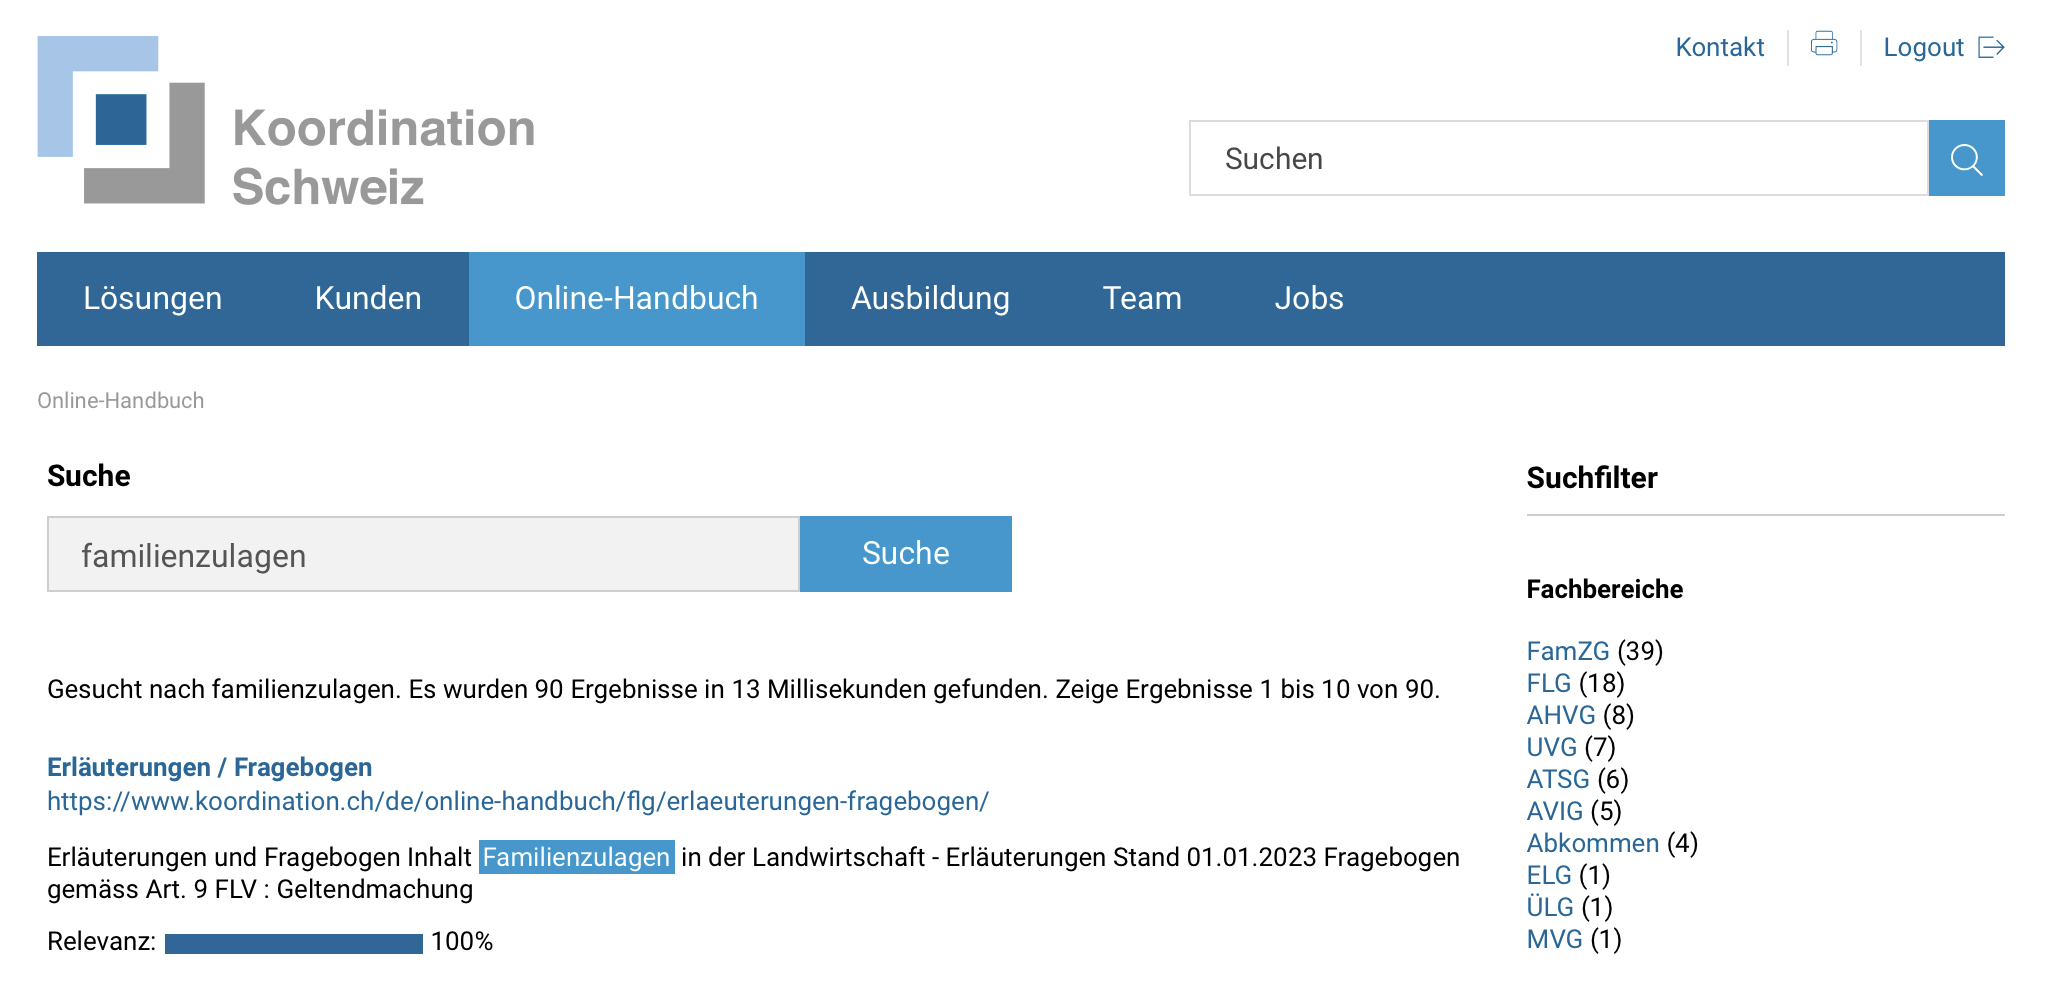Click the printer icon
Screen dimensions: 2045x981
(1824, 44)
